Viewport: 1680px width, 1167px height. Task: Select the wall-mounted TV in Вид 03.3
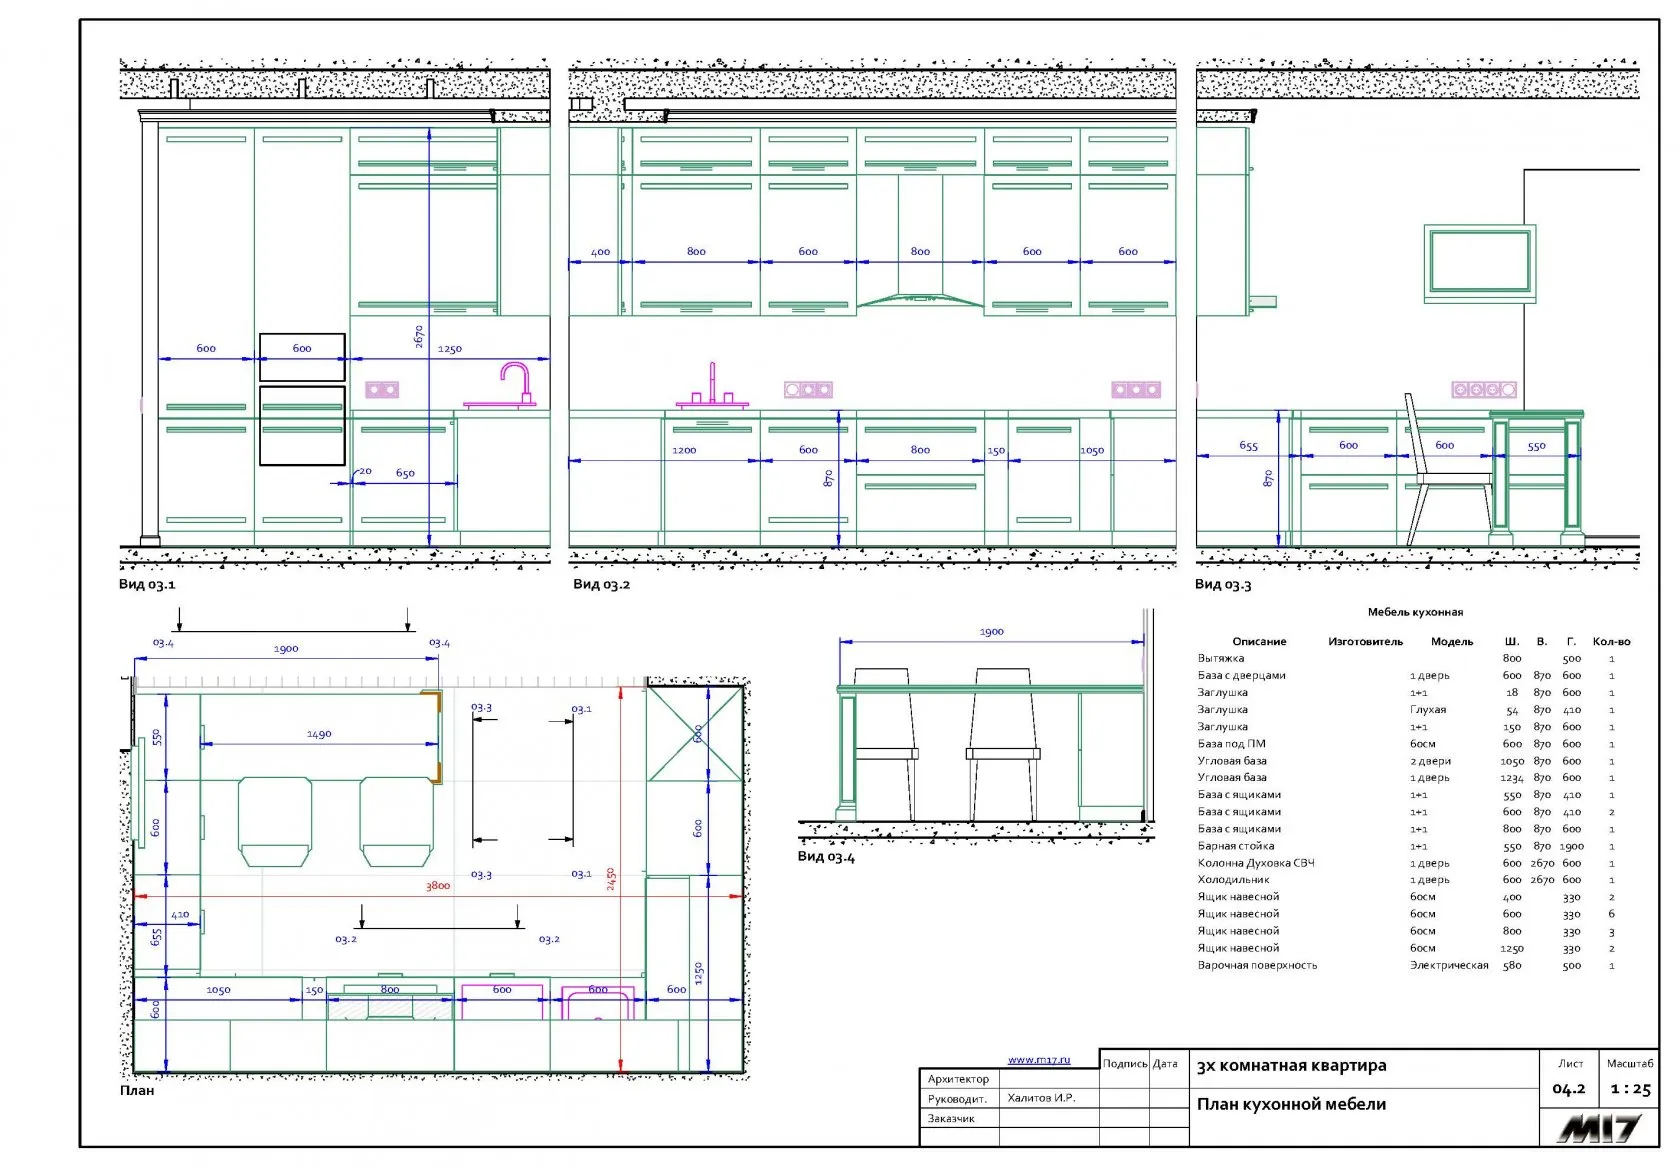click(1479, 262)
